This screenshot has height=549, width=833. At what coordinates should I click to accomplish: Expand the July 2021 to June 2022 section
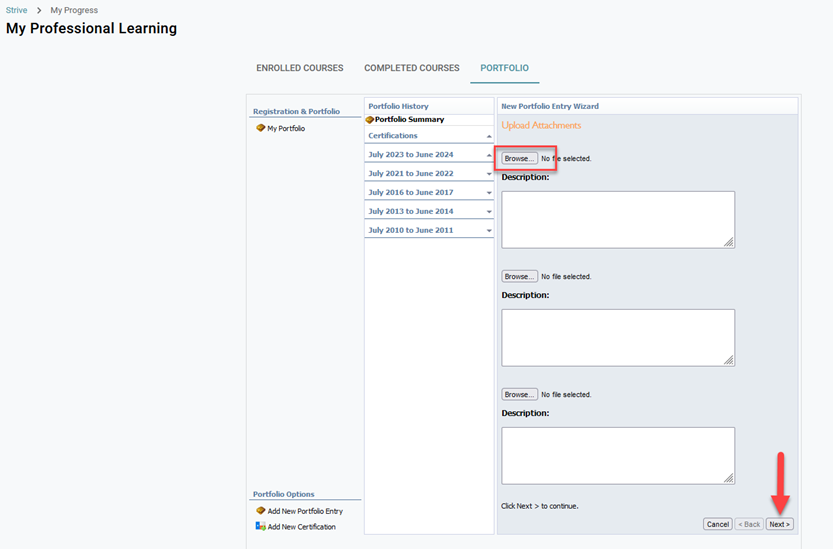coord(489,174)
